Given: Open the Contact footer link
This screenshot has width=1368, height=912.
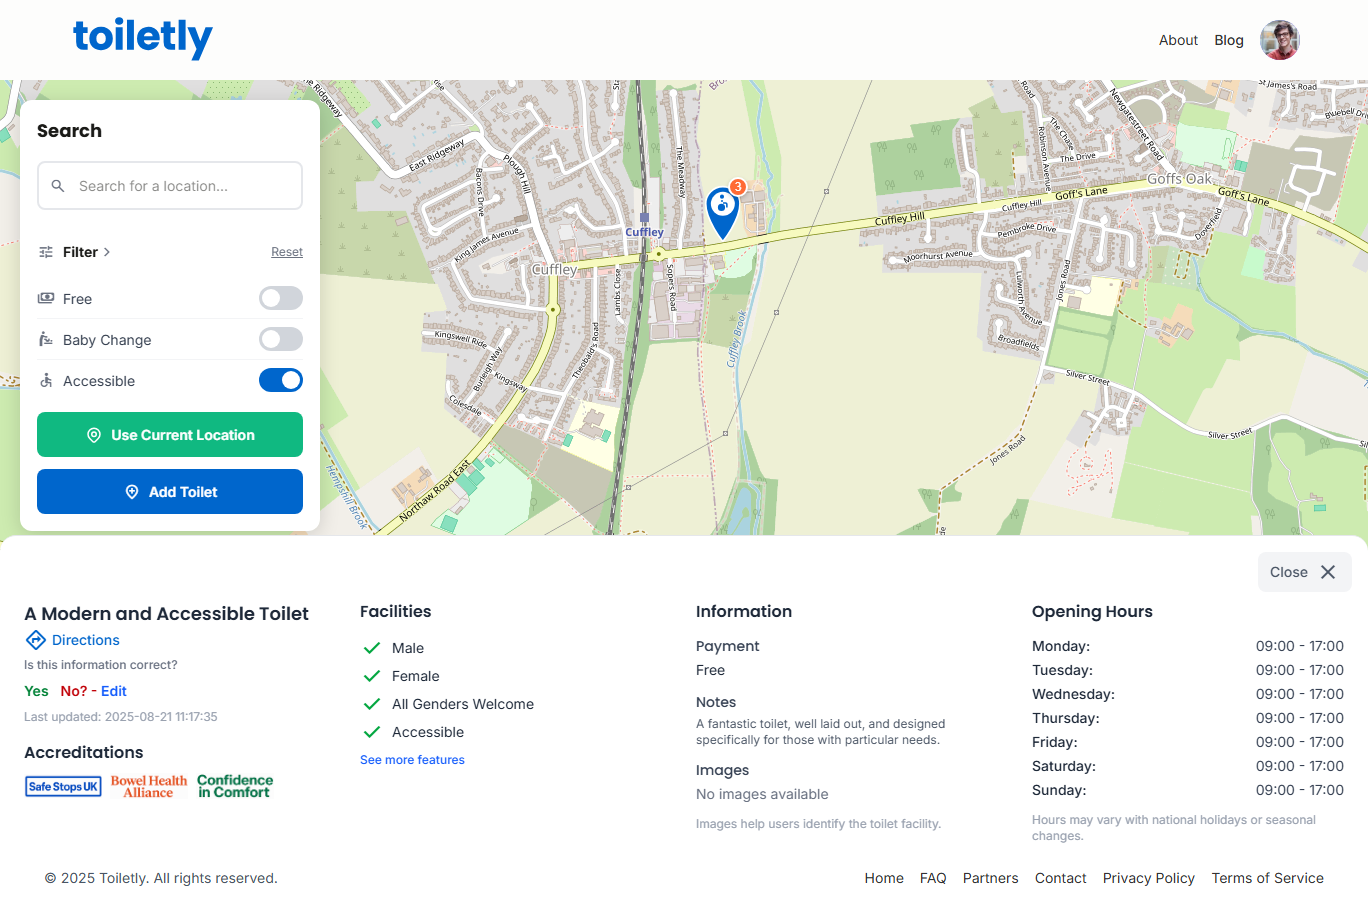Looking at the screenshot, I should pyautogui.click(x=1061, y=878).
